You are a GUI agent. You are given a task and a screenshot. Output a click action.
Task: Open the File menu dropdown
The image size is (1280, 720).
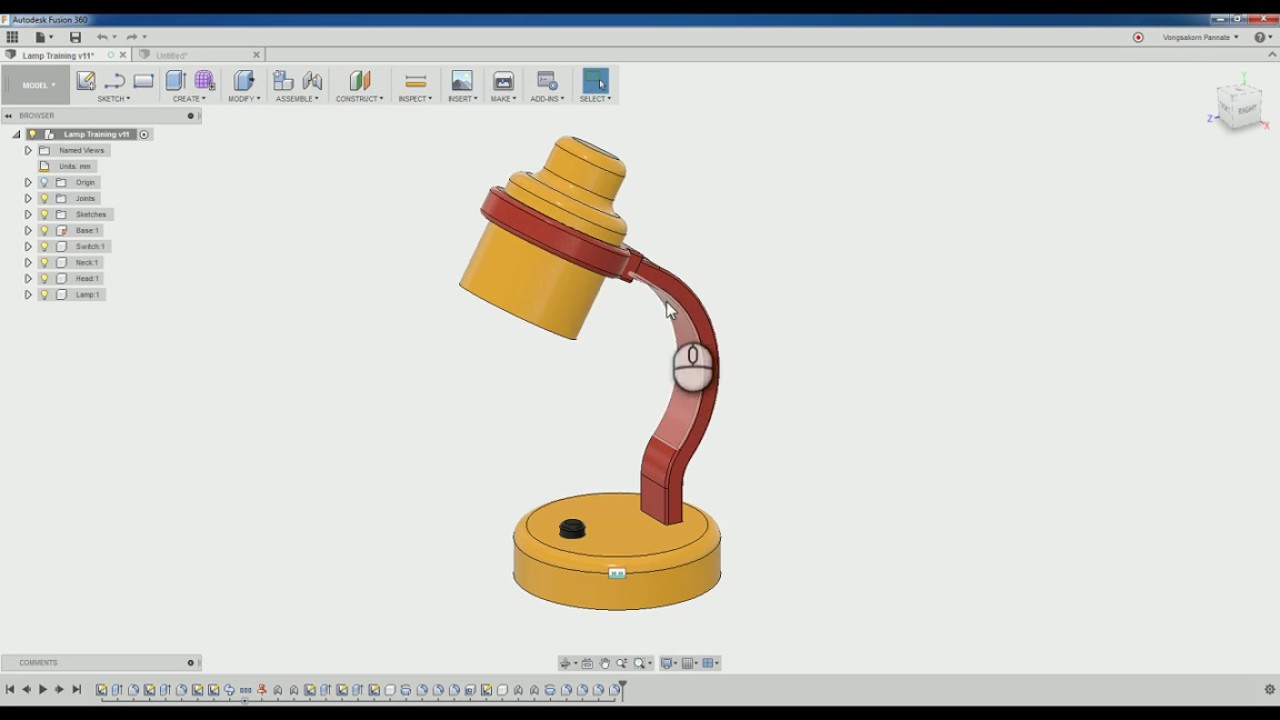[44, 37]
